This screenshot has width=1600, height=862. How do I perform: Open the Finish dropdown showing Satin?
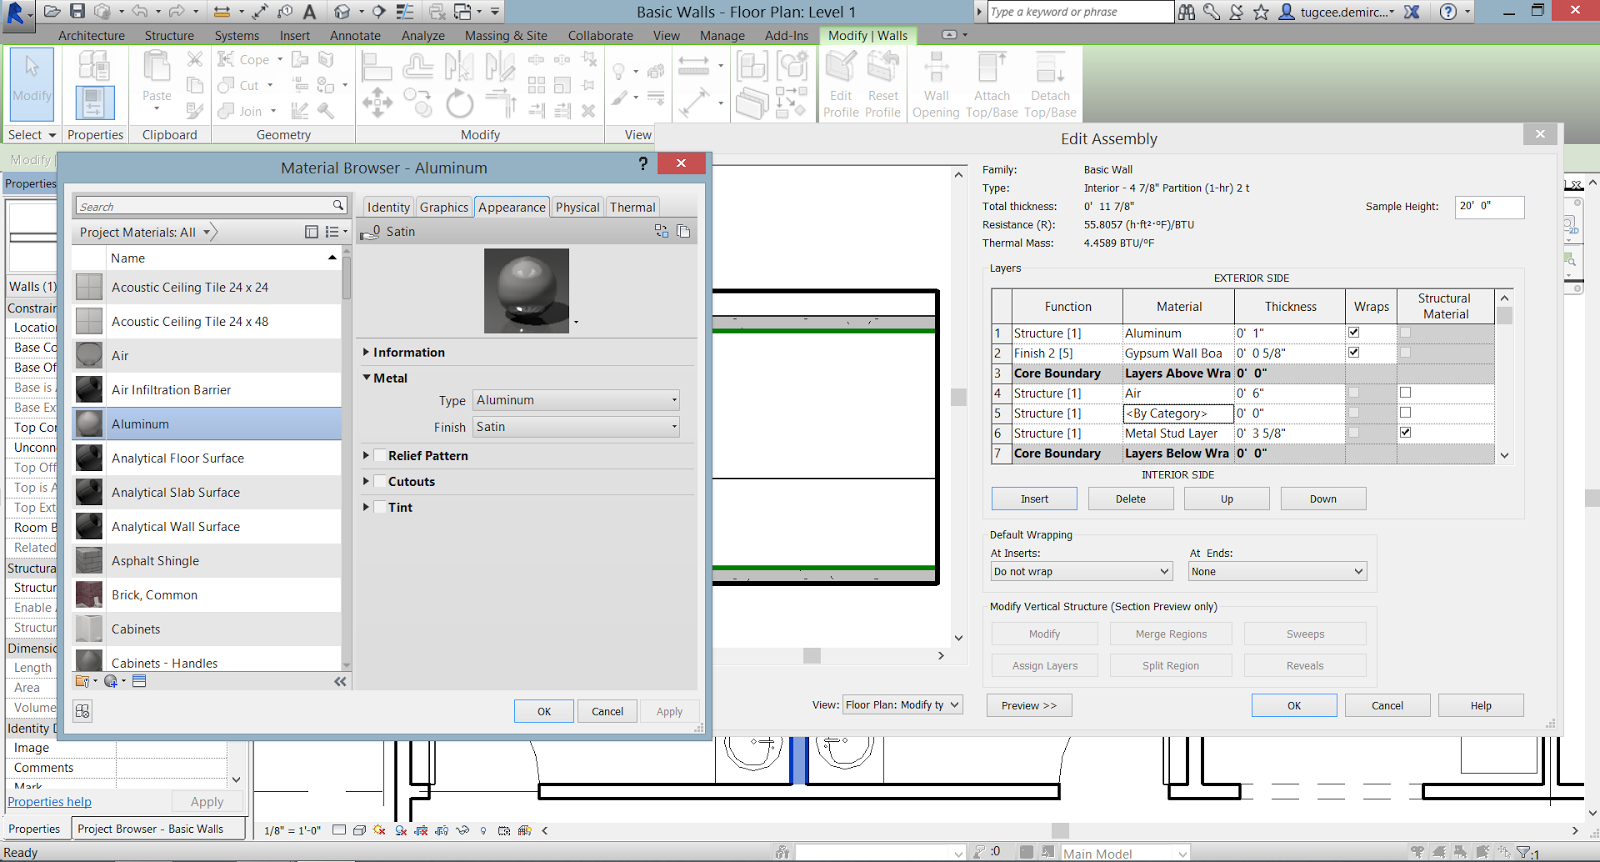[x=576, y=427]
